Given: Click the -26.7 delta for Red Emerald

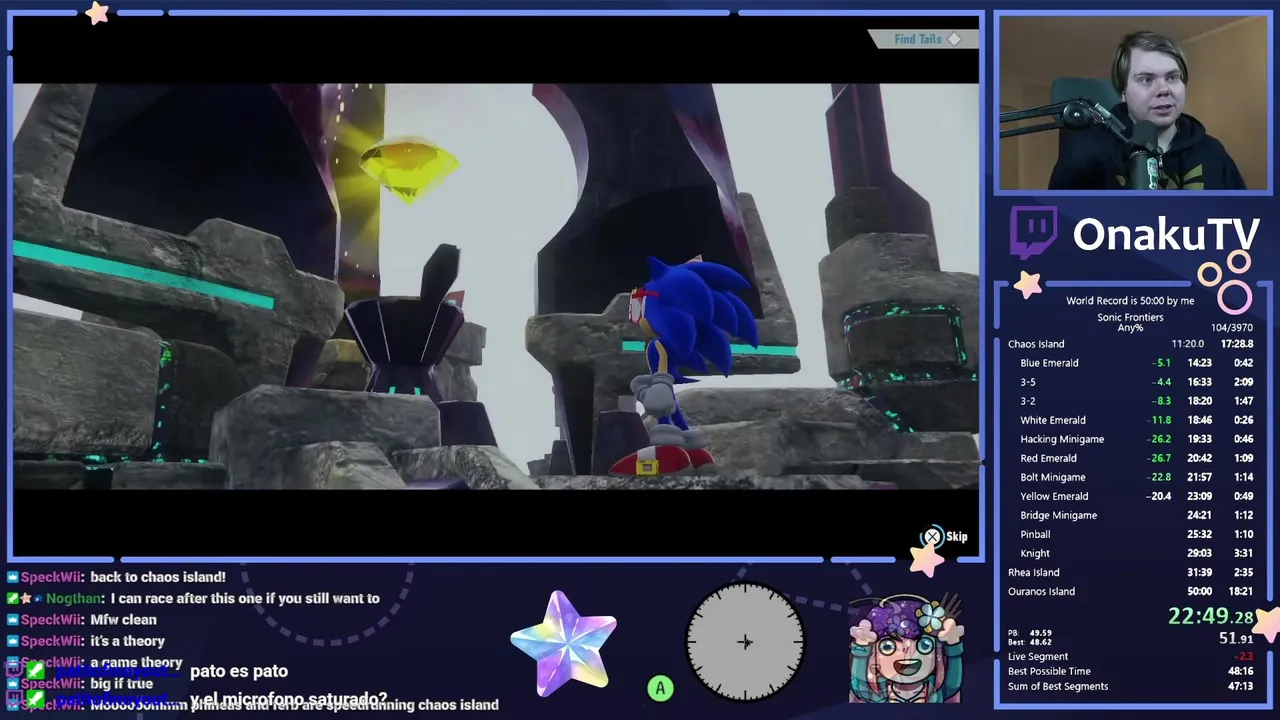Looking at the screenshot, I should (1158, 458).
